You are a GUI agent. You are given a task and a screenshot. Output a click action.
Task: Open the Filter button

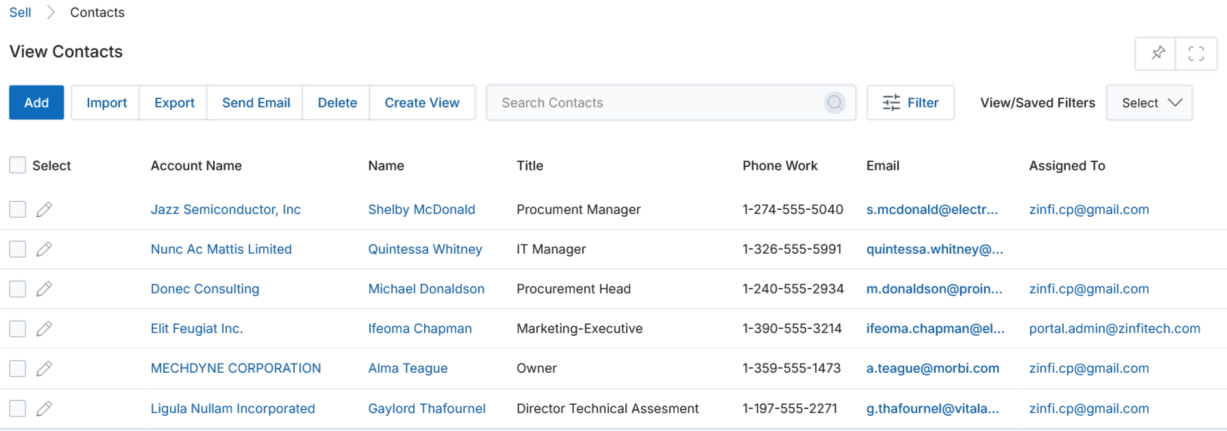[x=910, y=103]
